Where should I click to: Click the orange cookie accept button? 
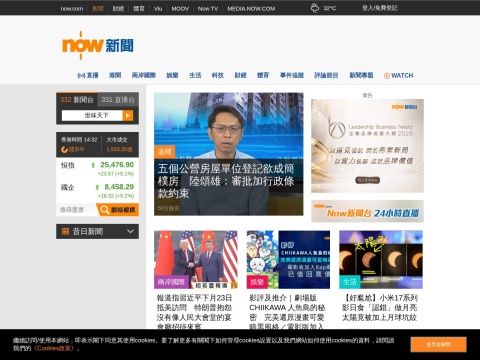point(438,344)
